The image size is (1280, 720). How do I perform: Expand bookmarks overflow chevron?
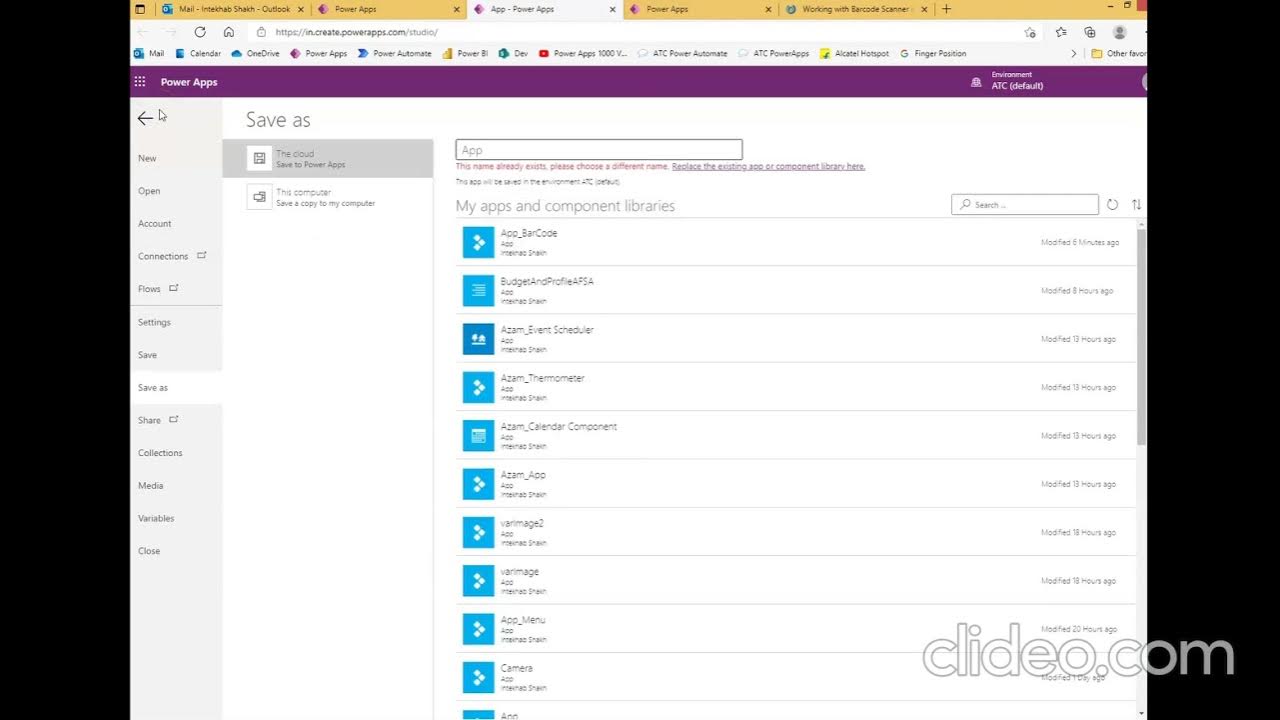click(x=1074, y=53)
